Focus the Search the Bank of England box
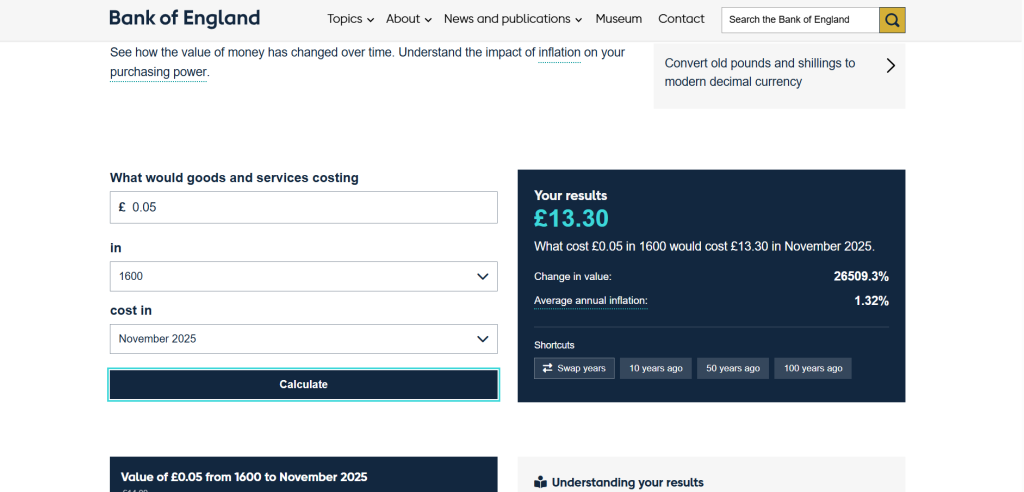 pos(799,20)
